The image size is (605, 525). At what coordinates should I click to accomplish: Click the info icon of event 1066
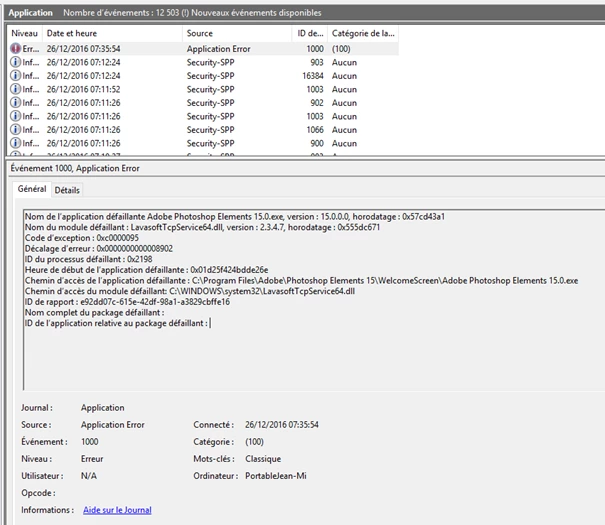coord(15,130)
